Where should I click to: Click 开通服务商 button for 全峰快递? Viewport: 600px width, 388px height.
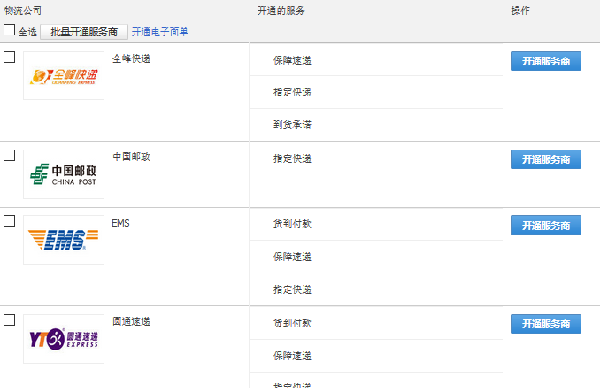[x=546, y=61]
